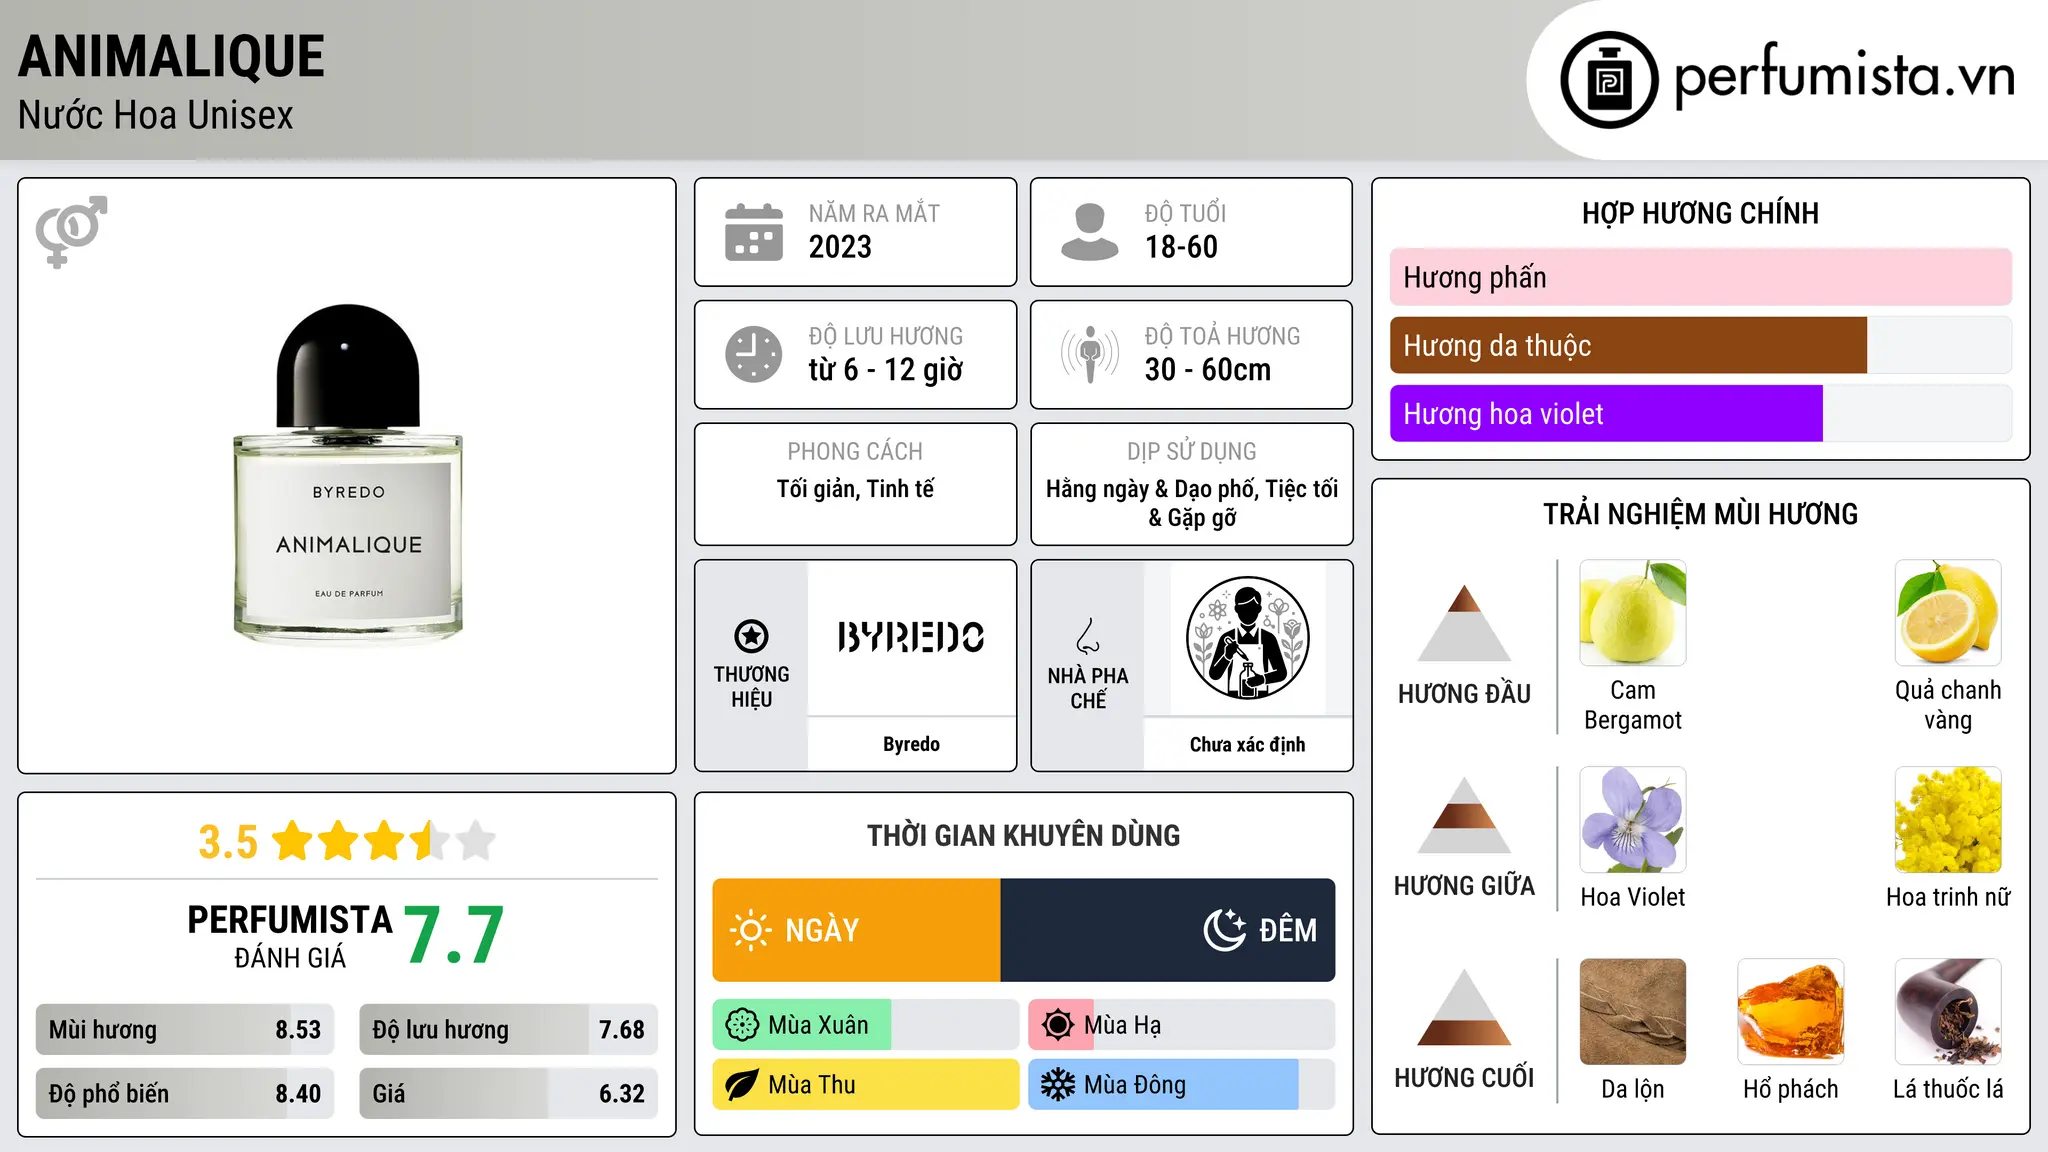Click the snowflake icon for Mùa Đông
Screen dimensions: 2048x1152
point(1058,1085)
